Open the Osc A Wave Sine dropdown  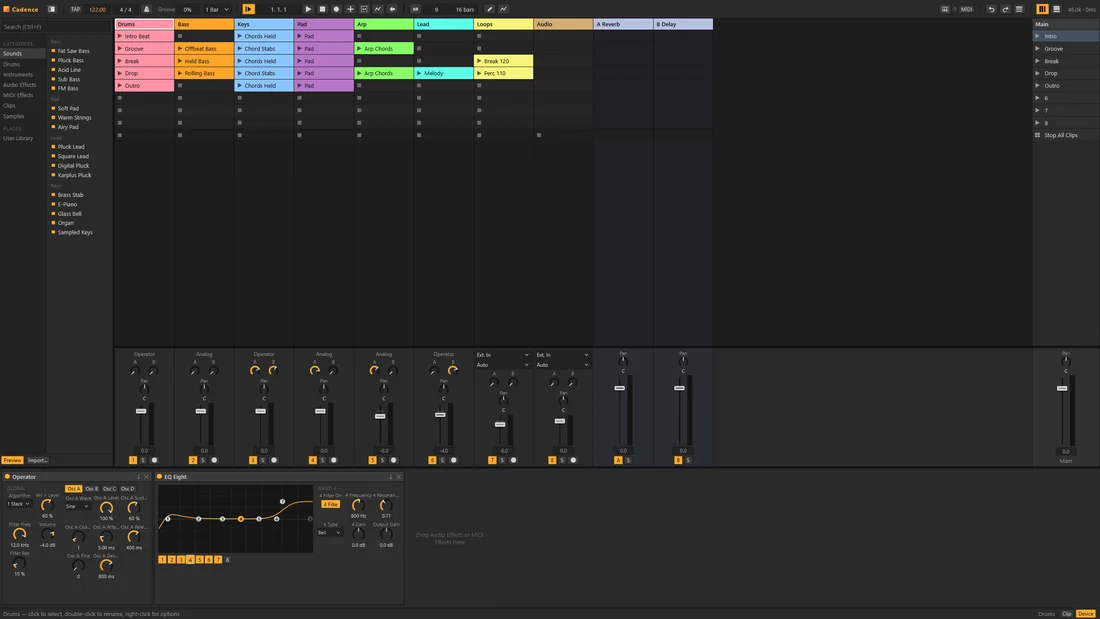(x=77, y=506)
